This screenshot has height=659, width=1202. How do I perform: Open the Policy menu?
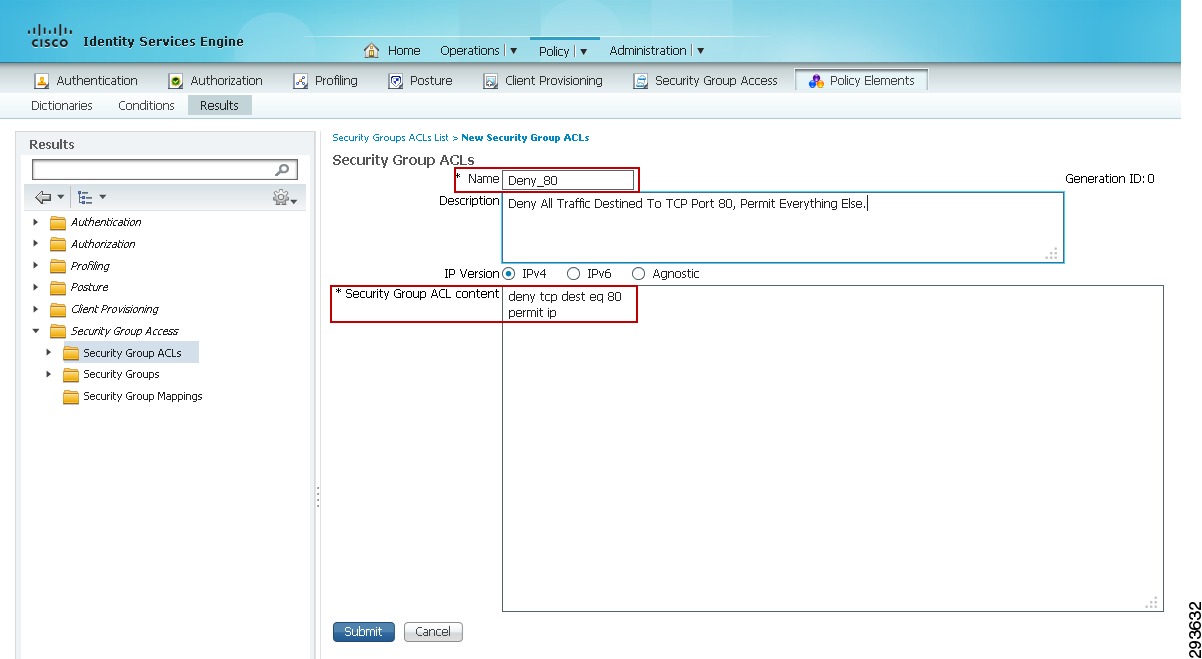554,52
